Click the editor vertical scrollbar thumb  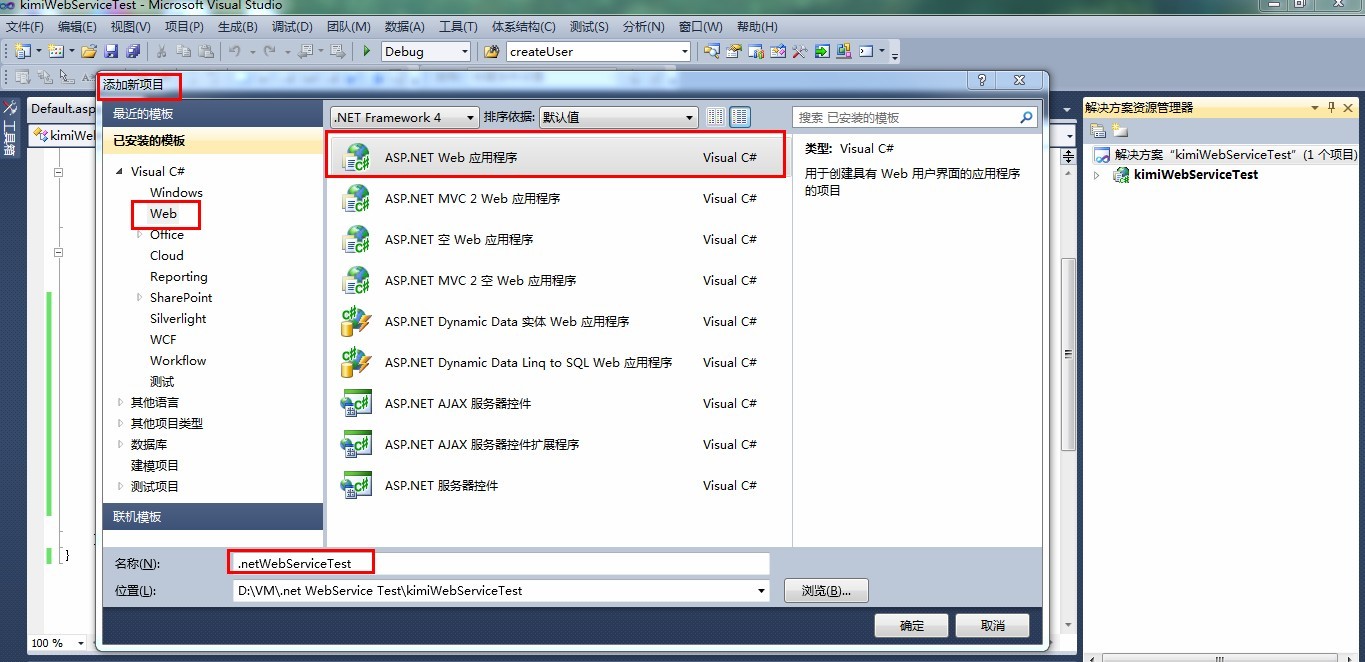pyautogui.click(x=1069, y=354)
